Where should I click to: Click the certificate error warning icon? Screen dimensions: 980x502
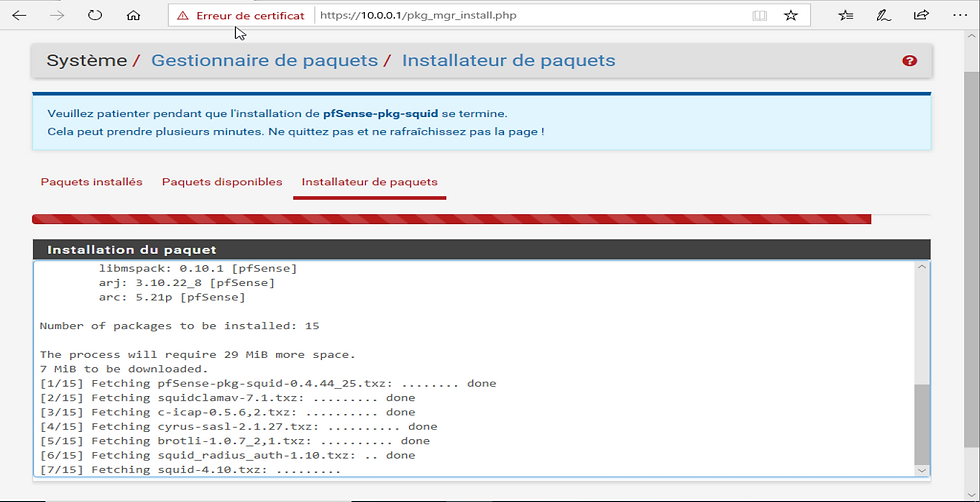point(182,16)
